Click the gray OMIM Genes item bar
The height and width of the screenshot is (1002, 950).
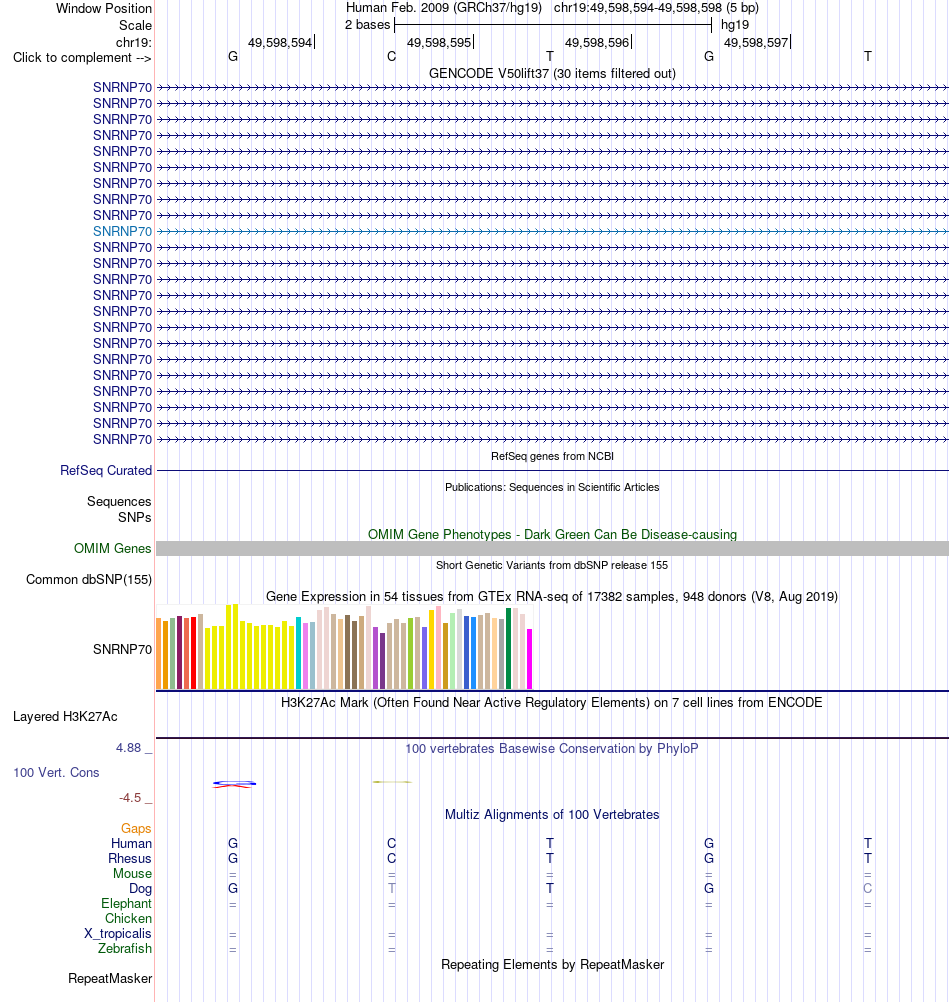coord(552,548)
